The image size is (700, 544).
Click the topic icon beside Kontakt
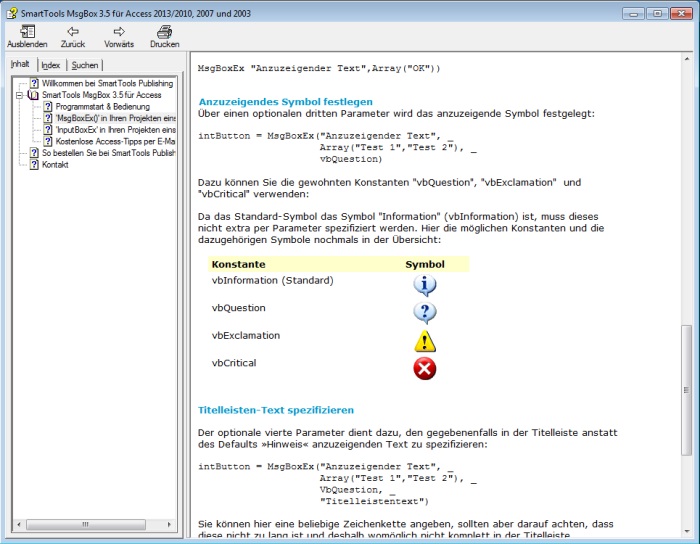coord(34,164)
